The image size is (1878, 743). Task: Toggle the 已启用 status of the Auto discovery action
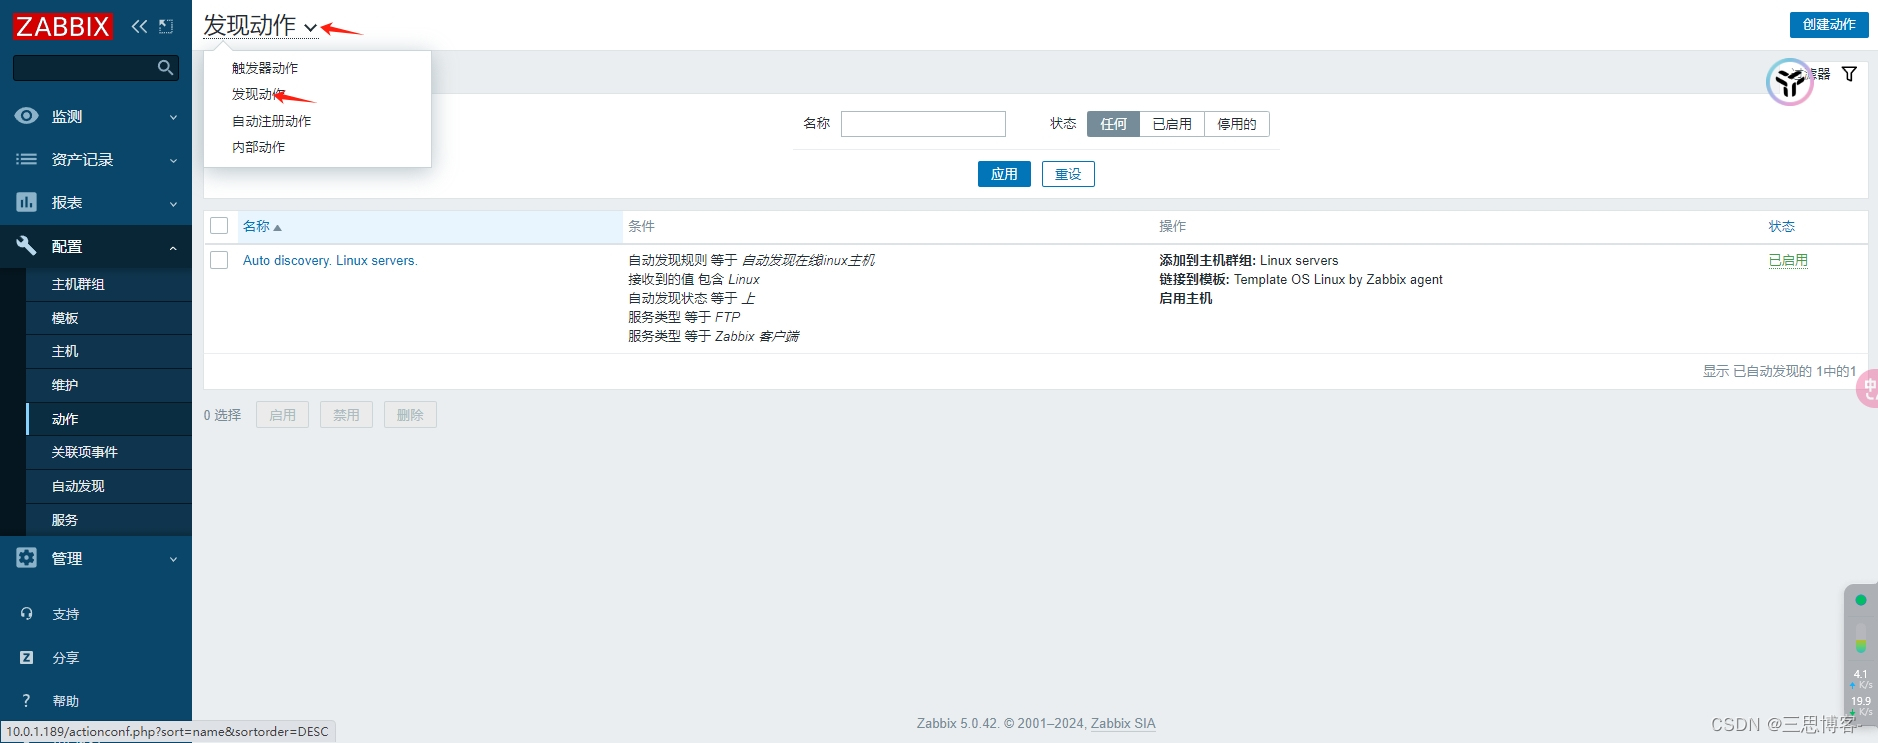point(1788,260)
